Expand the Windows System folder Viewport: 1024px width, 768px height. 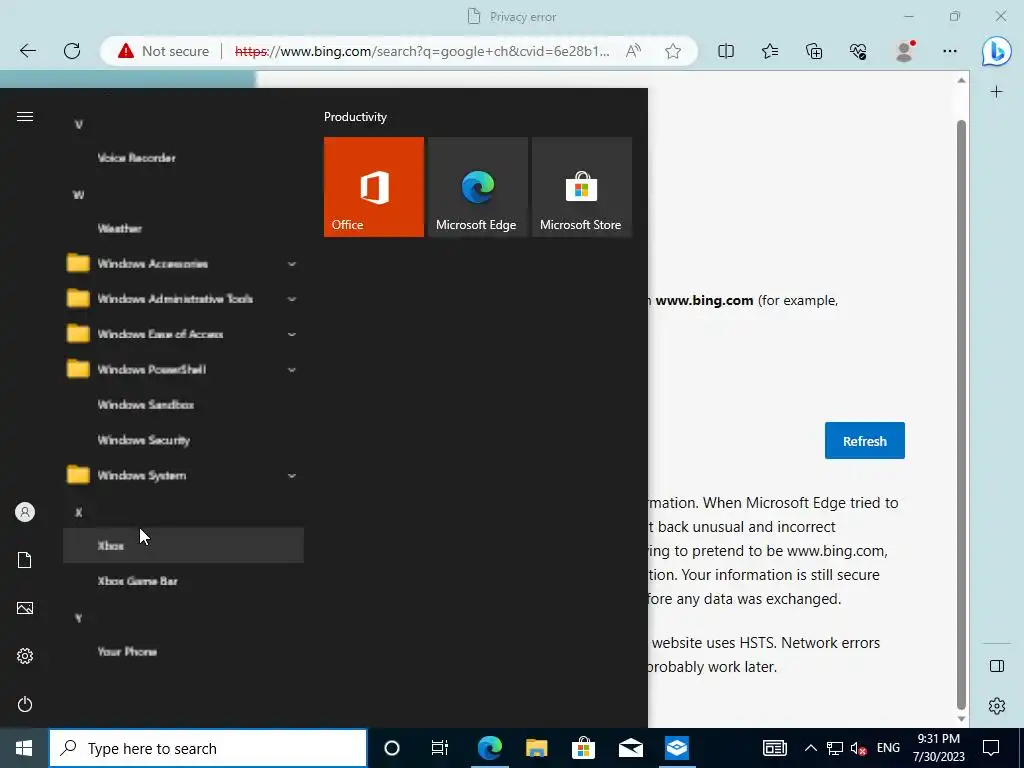click(x=183, y=475)
